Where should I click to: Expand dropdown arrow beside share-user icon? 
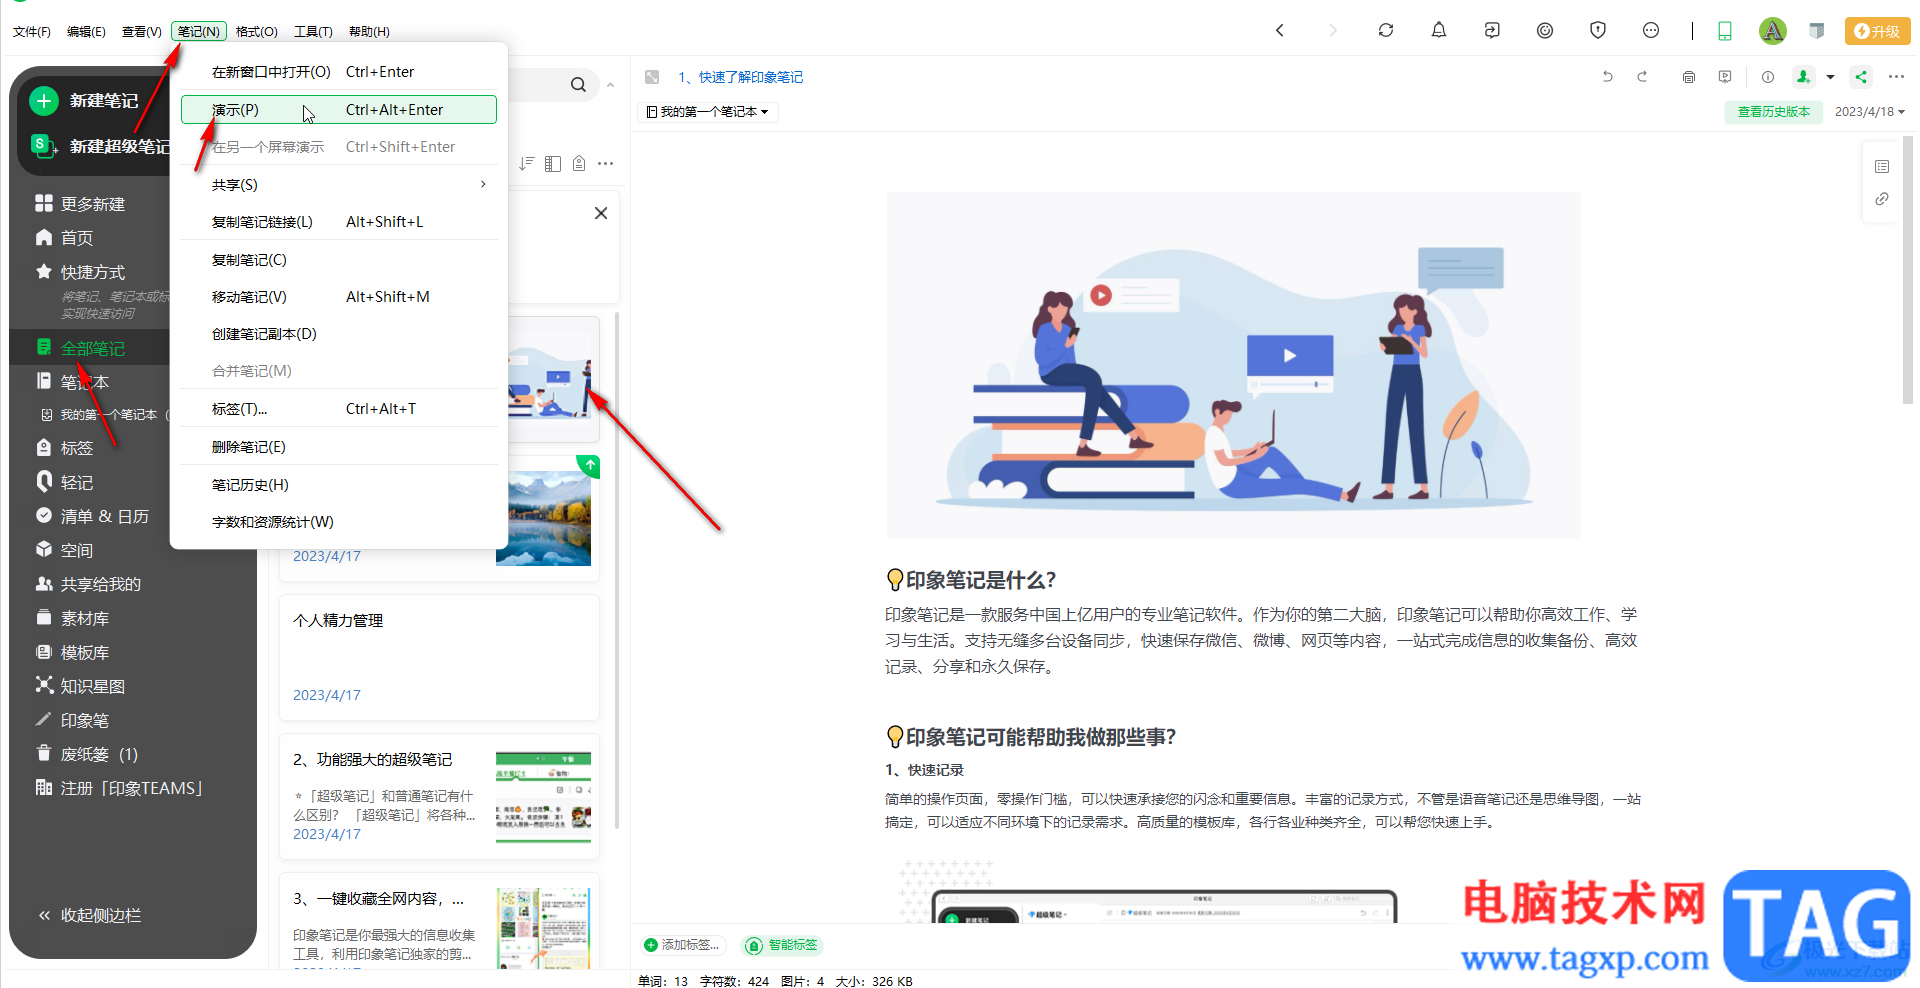(1830, 77)
